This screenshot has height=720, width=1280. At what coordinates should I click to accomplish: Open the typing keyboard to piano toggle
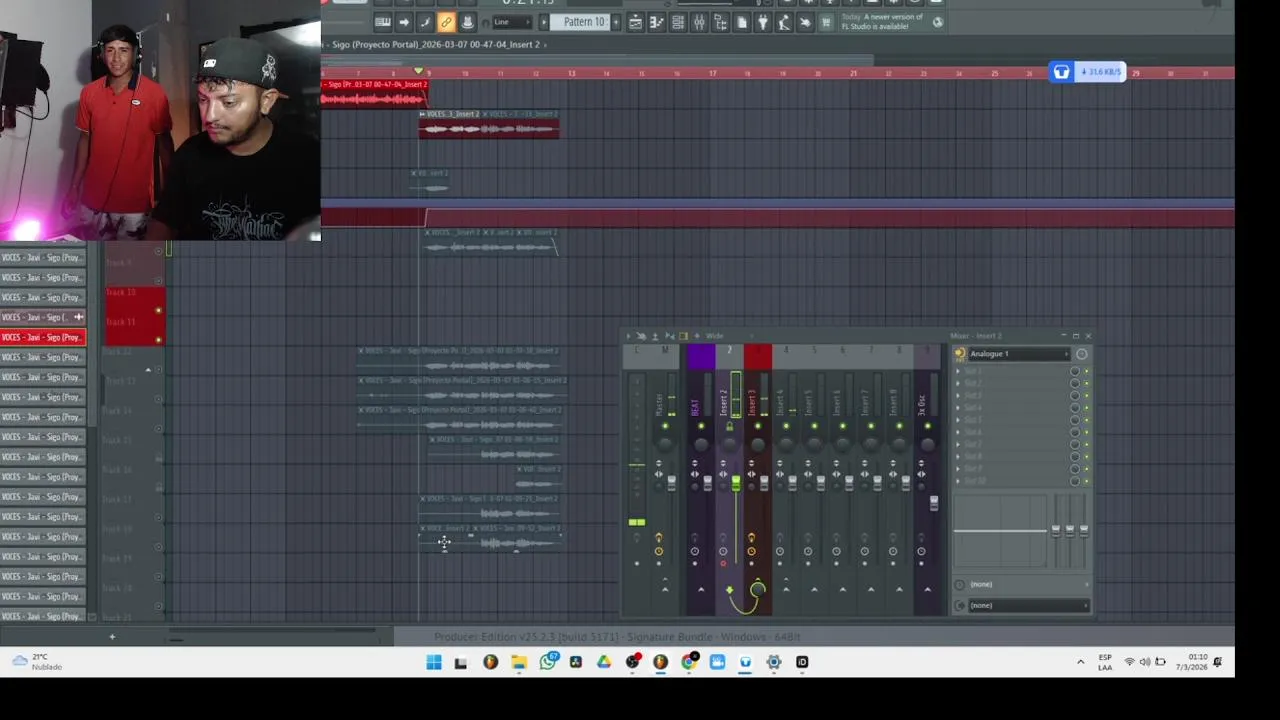[x=383, y=22]
